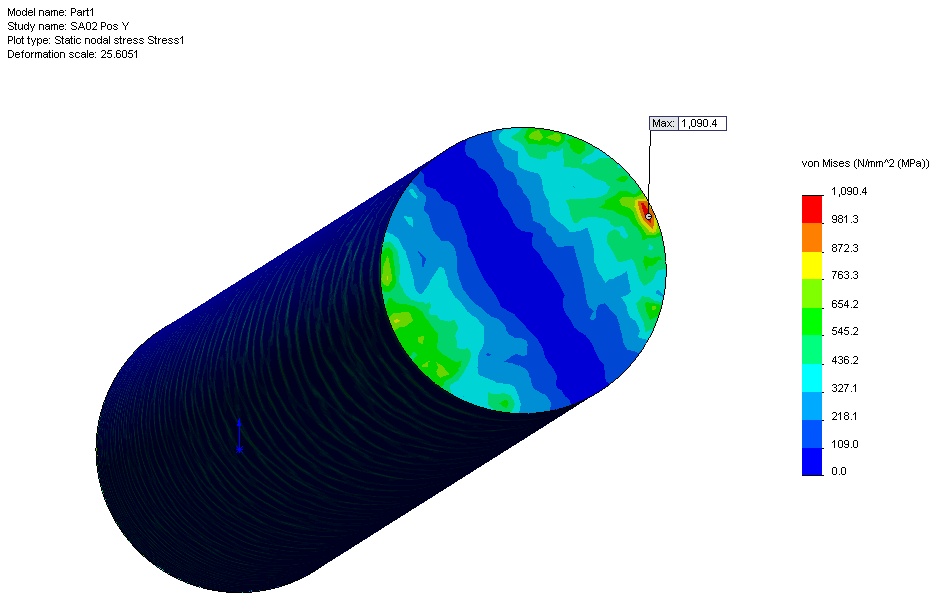Click the Plot type: Static nodal stress line
939x612 pixels.
[x=96, y=40]
